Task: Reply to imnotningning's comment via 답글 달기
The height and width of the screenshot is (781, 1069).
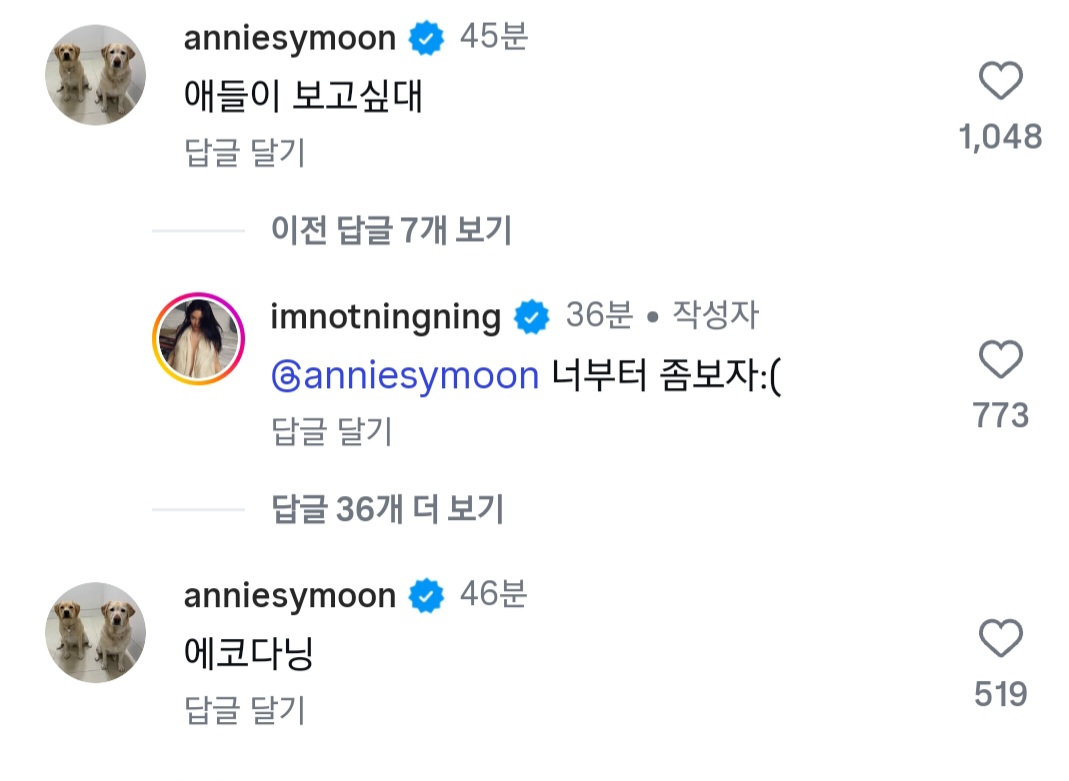Action: point(331,431)
